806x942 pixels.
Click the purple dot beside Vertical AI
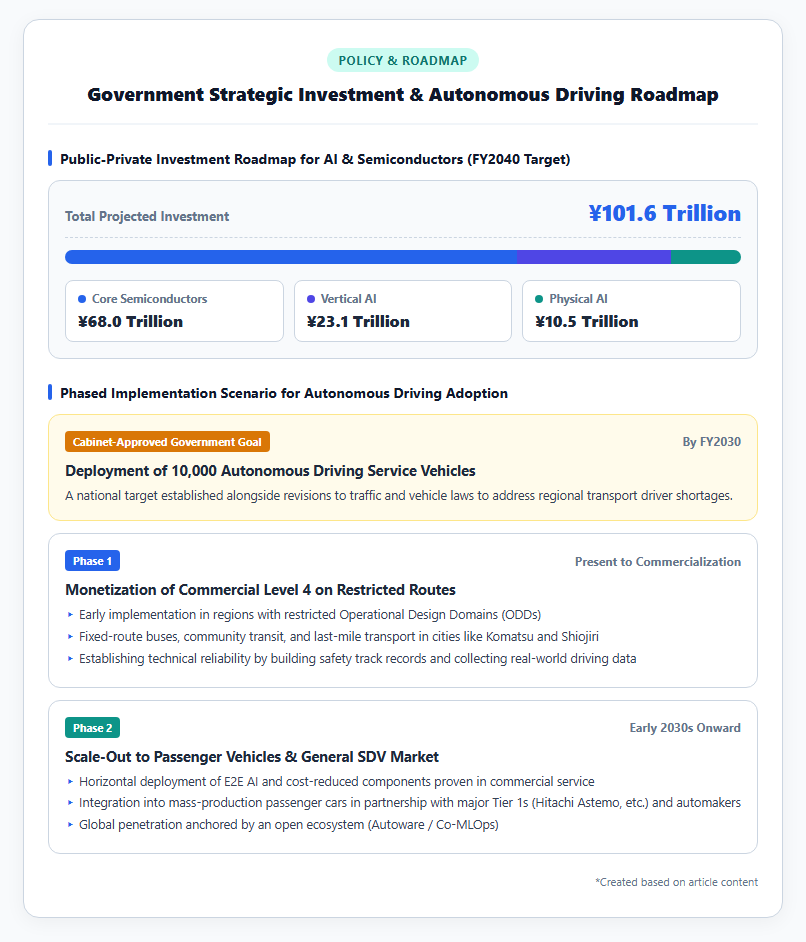(x=311, y=299)
